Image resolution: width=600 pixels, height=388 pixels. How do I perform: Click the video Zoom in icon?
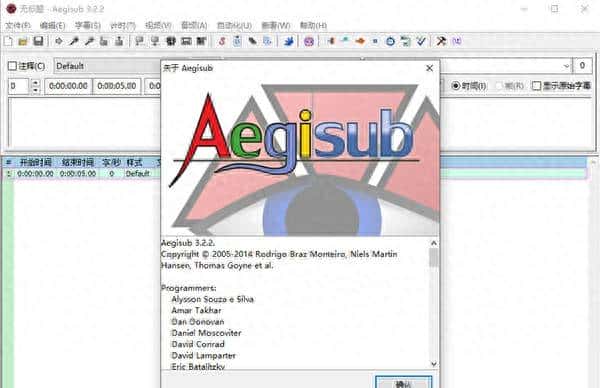[x=74, y=41]
